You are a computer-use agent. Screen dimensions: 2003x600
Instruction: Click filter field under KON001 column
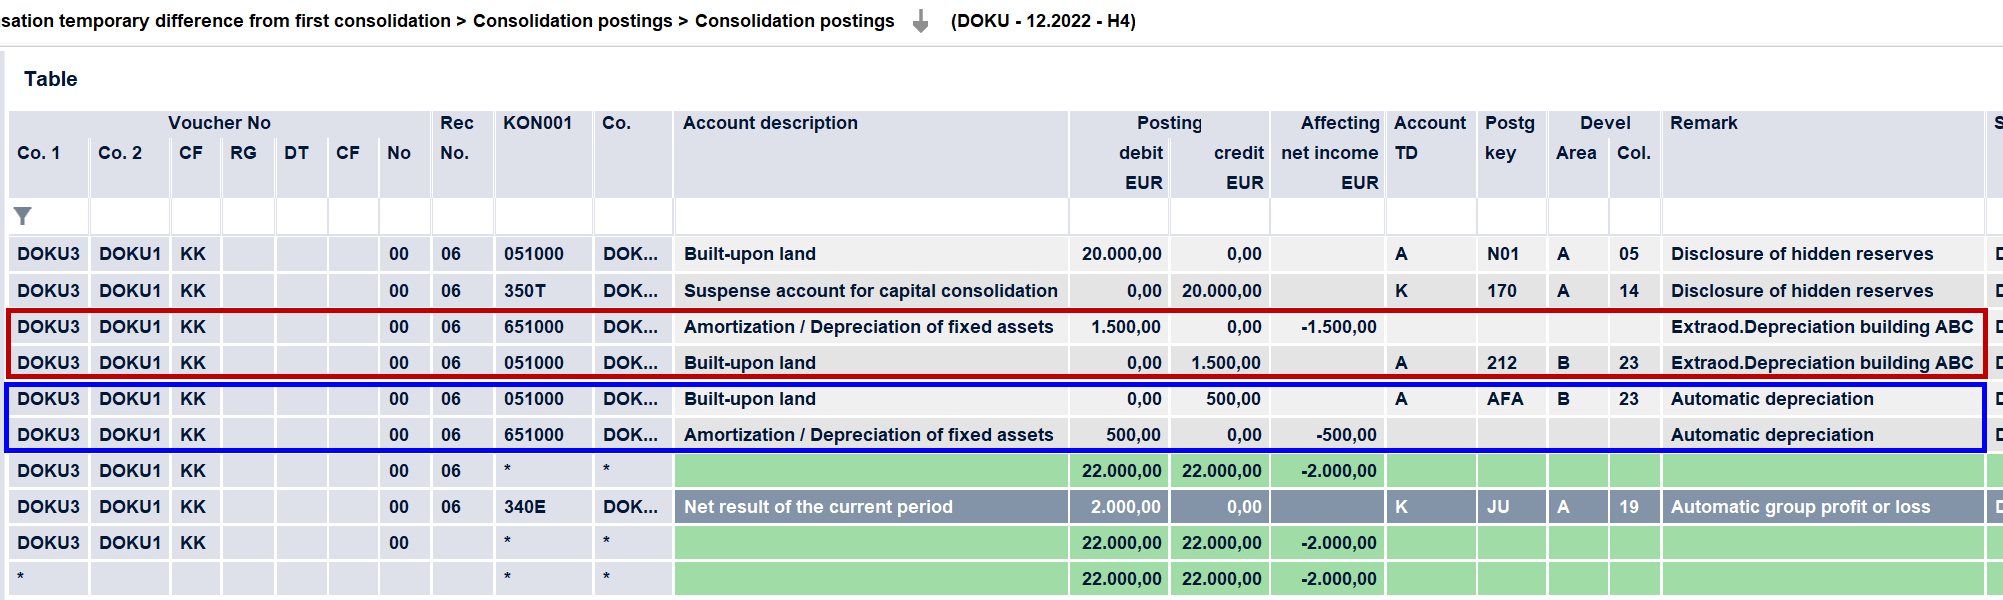(544, 216)
